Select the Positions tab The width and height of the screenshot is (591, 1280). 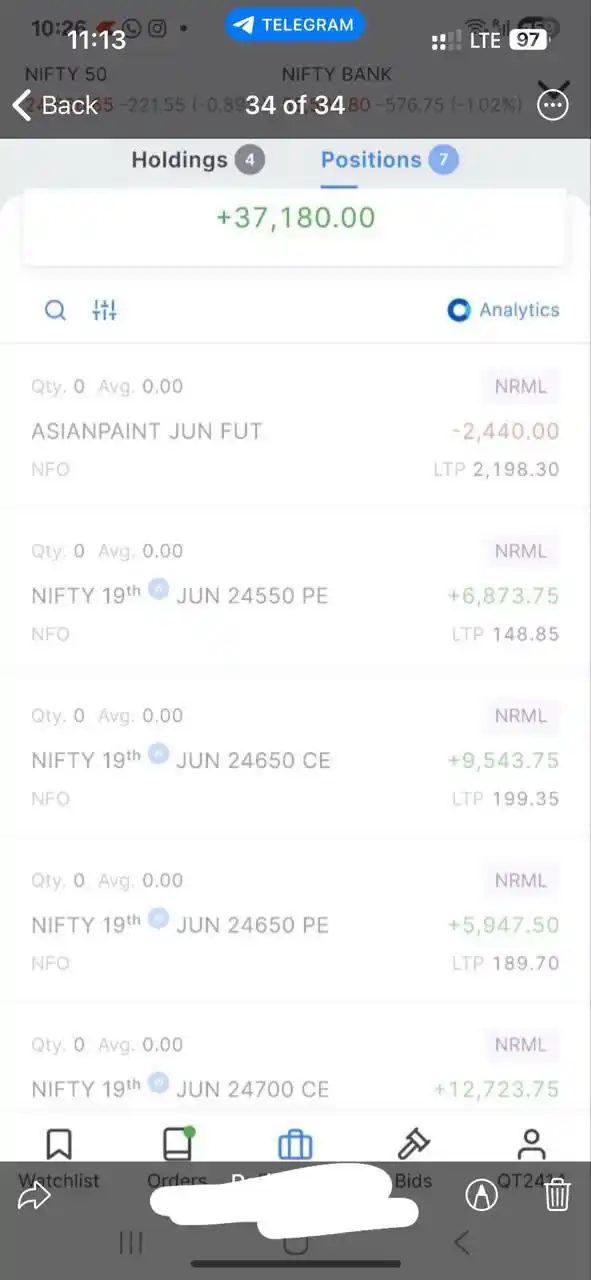click(x=389, y=160)
